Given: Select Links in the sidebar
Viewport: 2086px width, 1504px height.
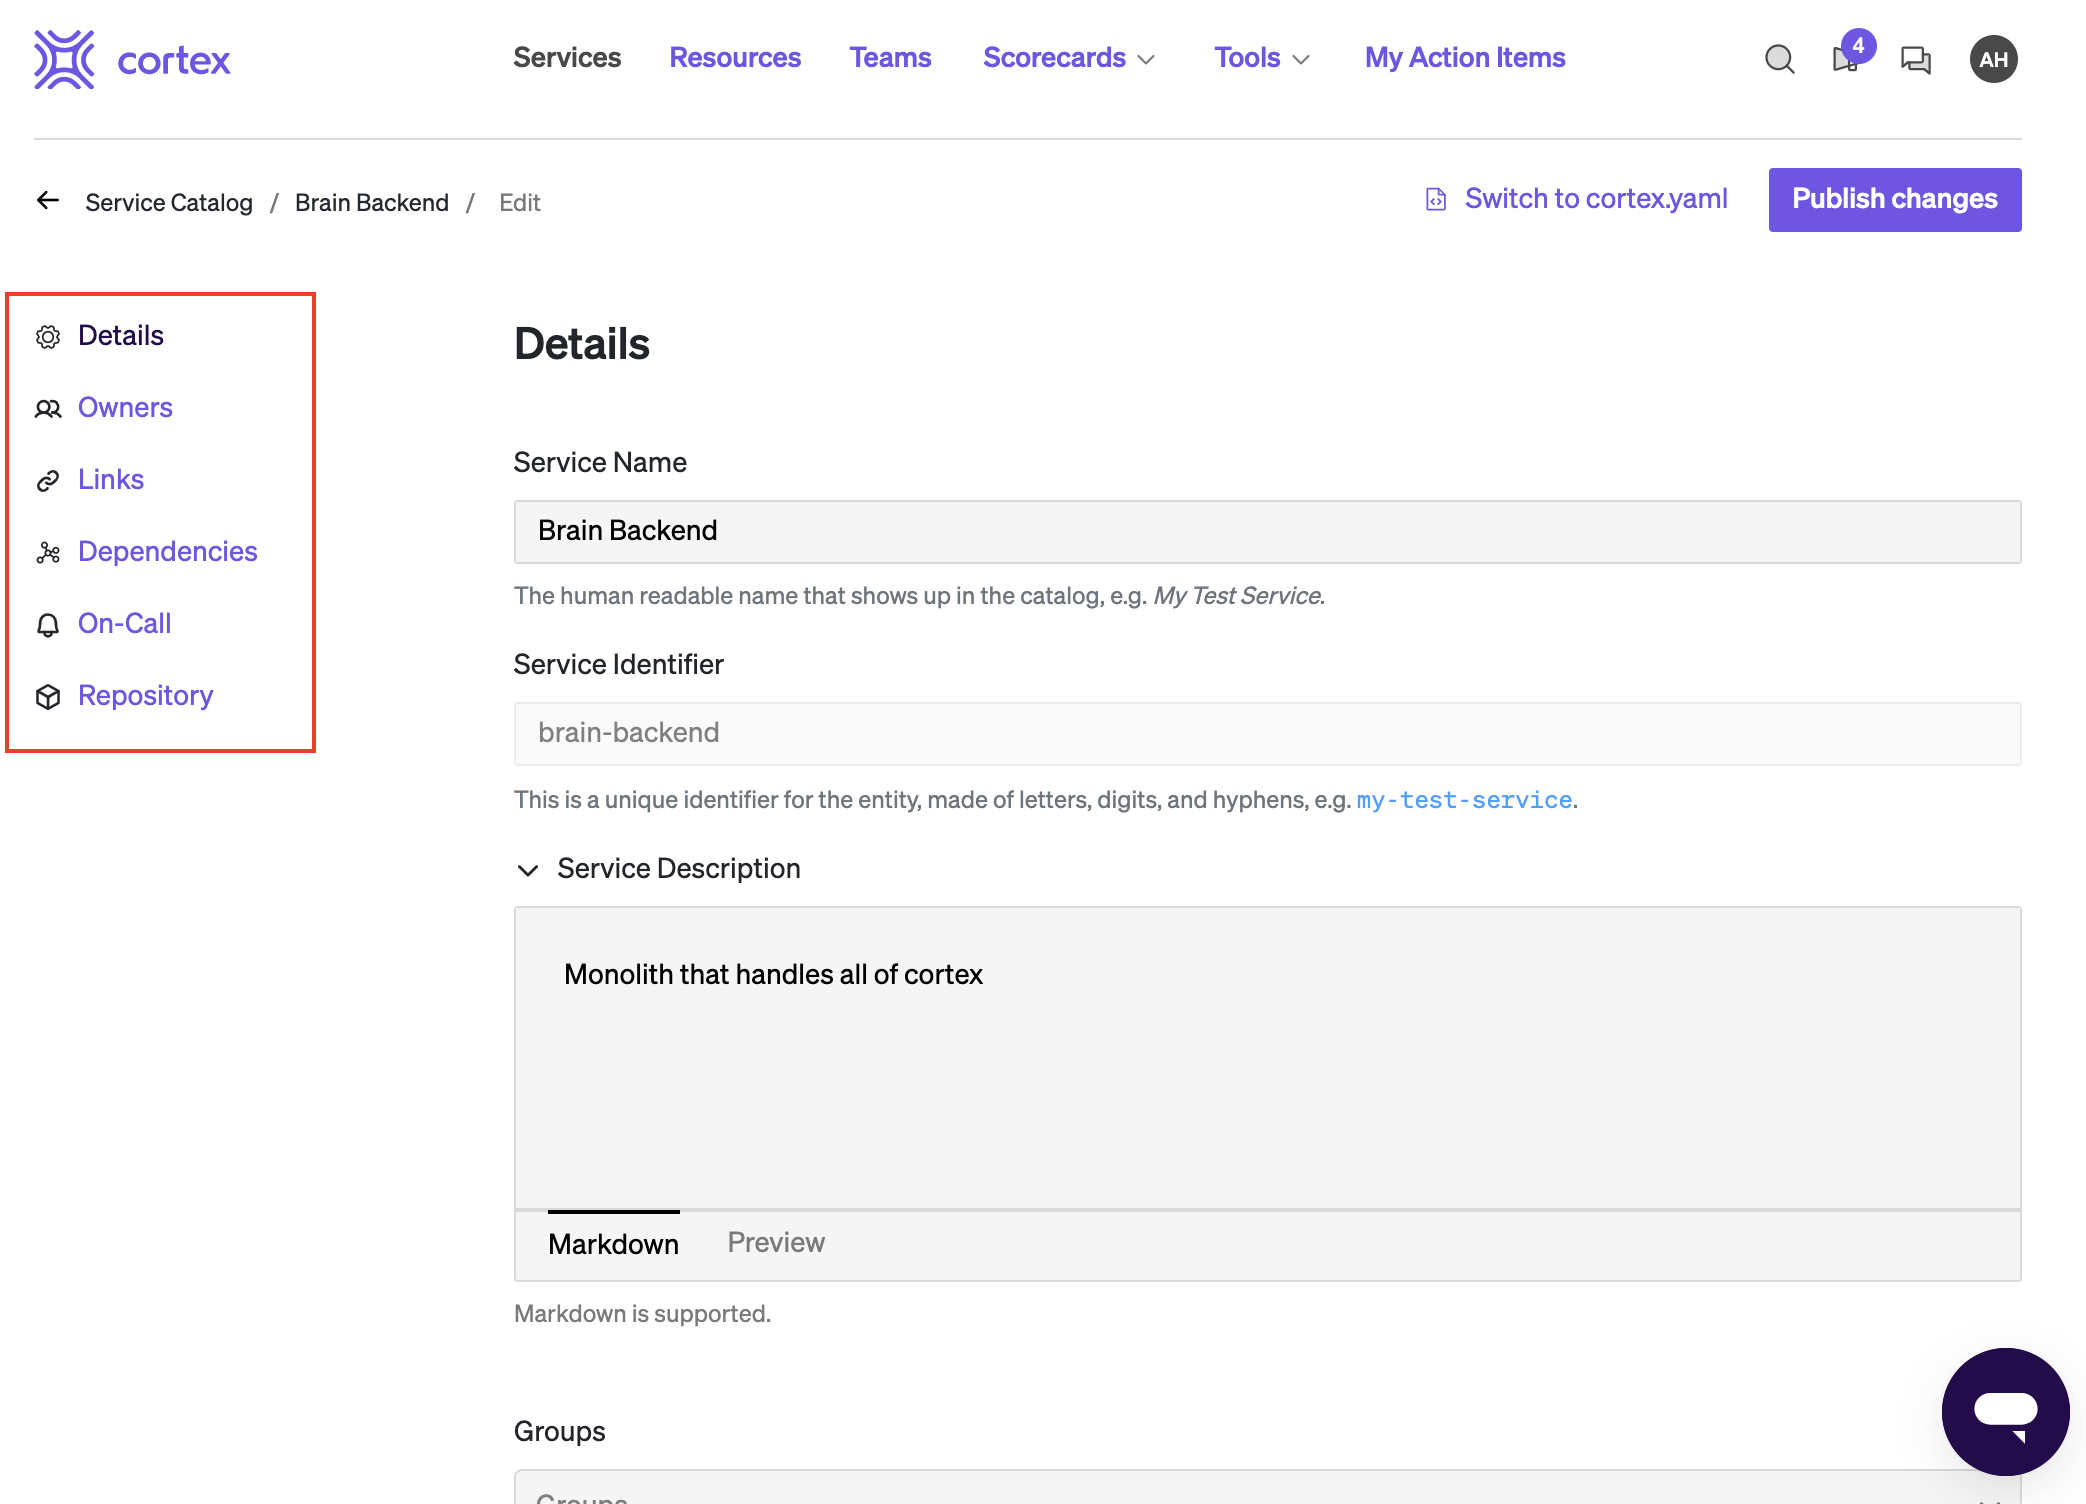Looking at the screenshot, I should (x=111, y=480).
